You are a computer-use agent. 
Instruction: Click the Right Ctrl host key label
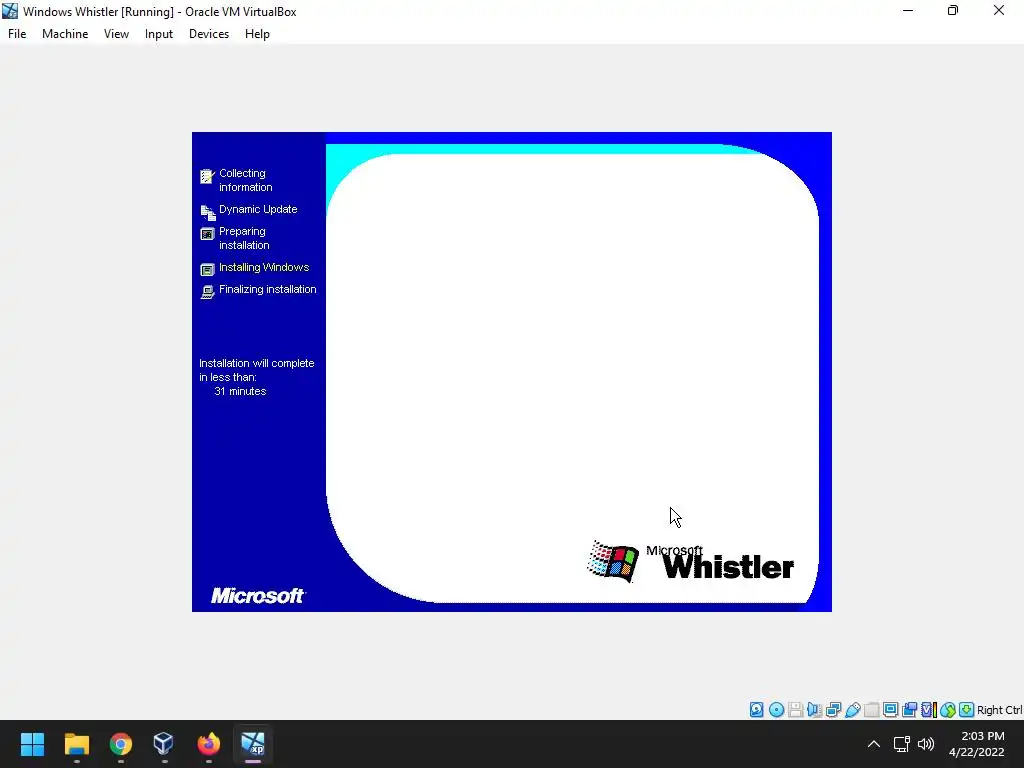point(1000,710)
